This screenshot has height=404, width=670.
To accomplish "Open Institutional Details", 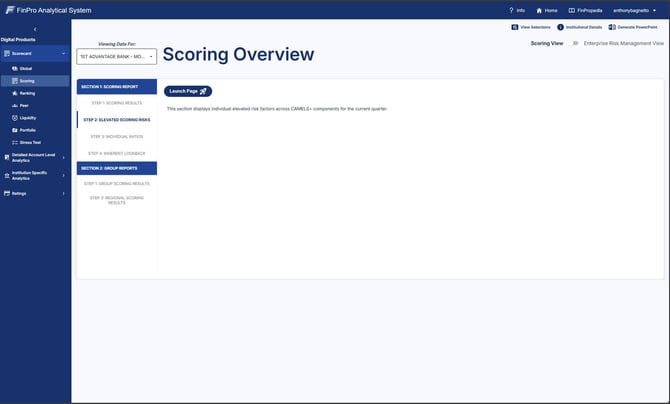I will pyautogui.click(x=580, y=27).
